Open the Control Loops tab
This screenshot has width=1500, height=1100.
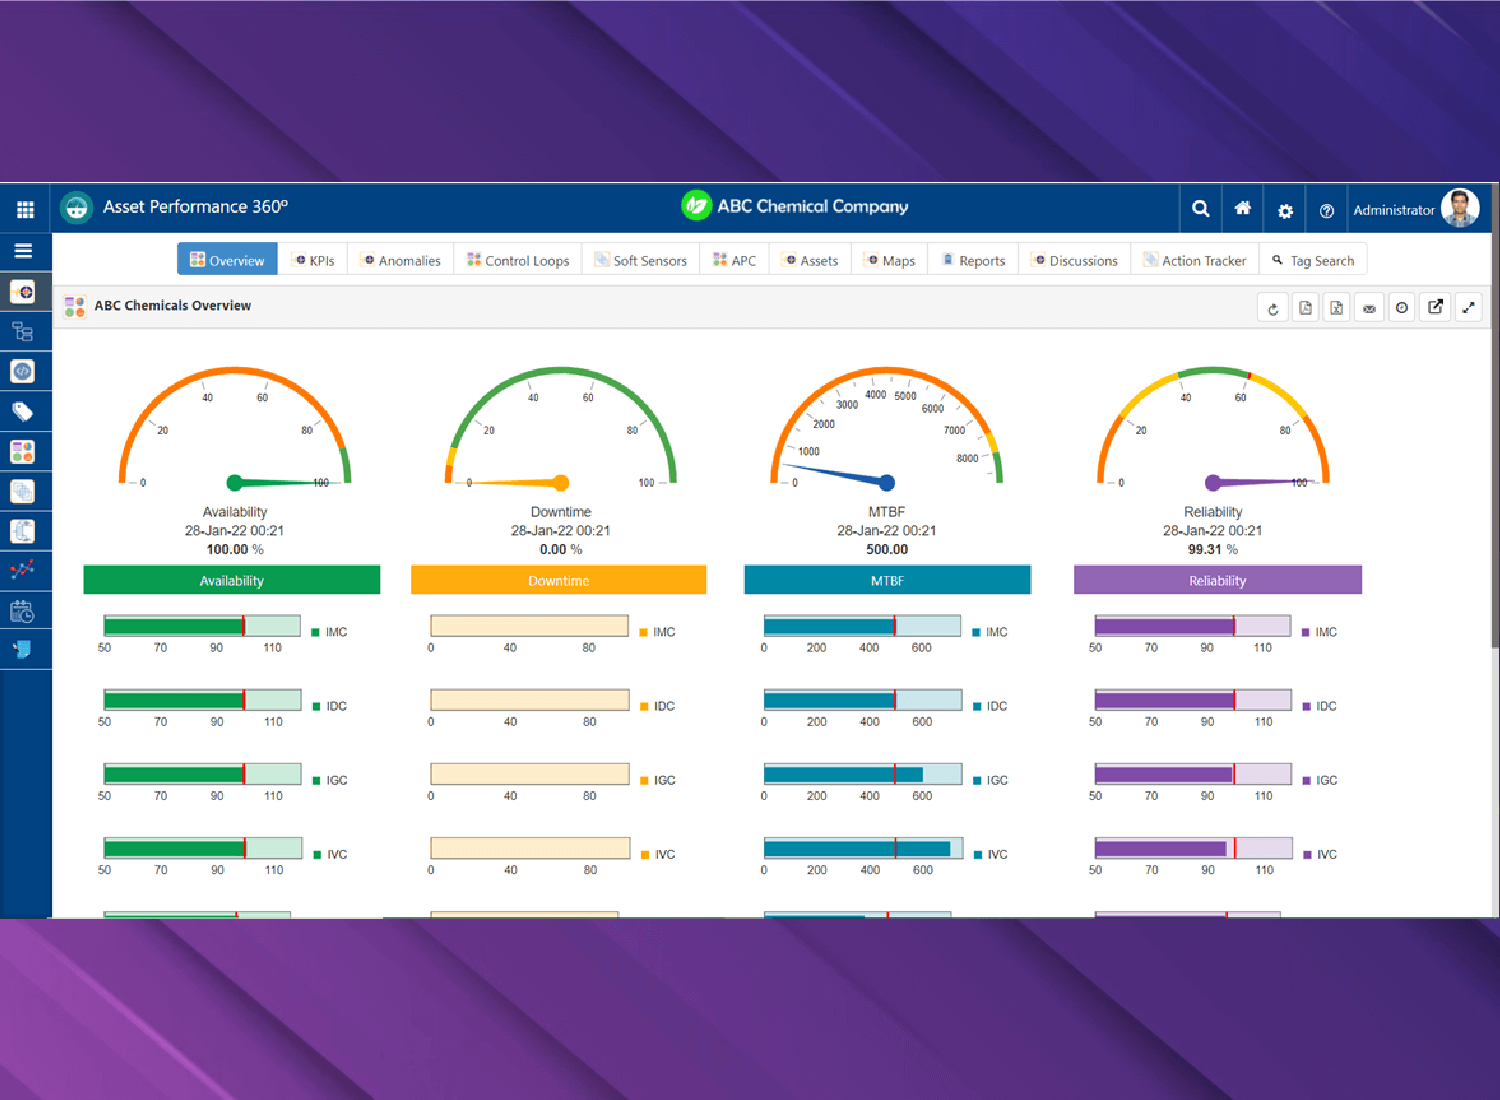tap(518, 260)
